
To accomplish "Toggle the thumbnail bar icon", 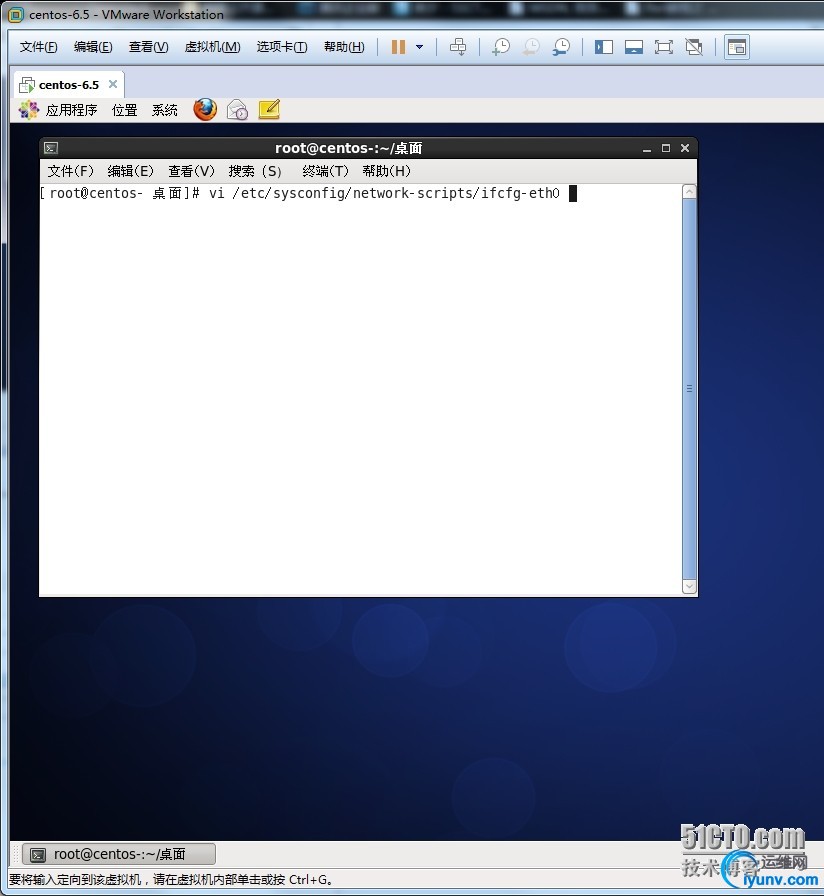I will pyautogui.click(x=634, y=47).
